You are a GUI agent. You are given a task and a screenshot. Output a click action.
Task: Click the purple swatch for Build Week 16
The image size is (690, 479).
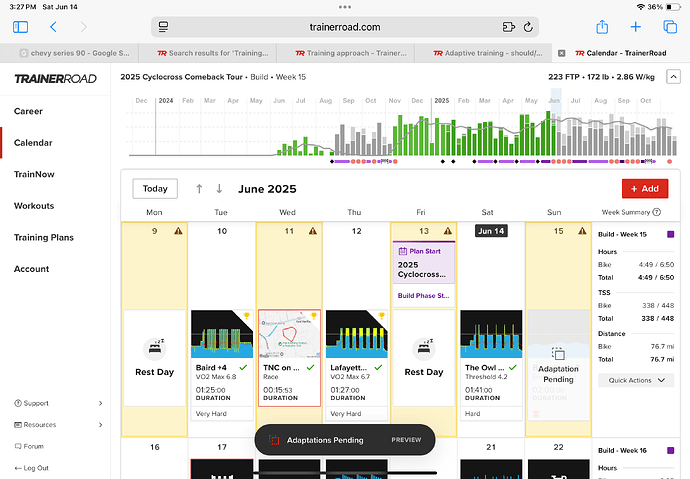pyautogui.click(x=671, y=450)
